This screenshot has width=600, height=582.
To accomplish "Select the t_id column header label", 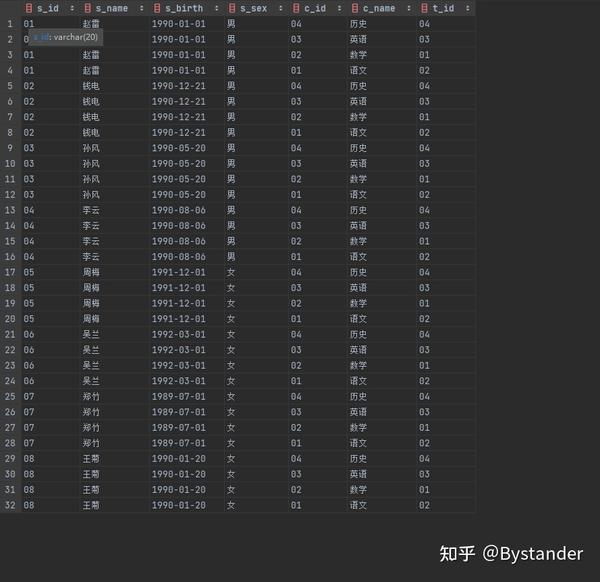I will coord(443,8).
